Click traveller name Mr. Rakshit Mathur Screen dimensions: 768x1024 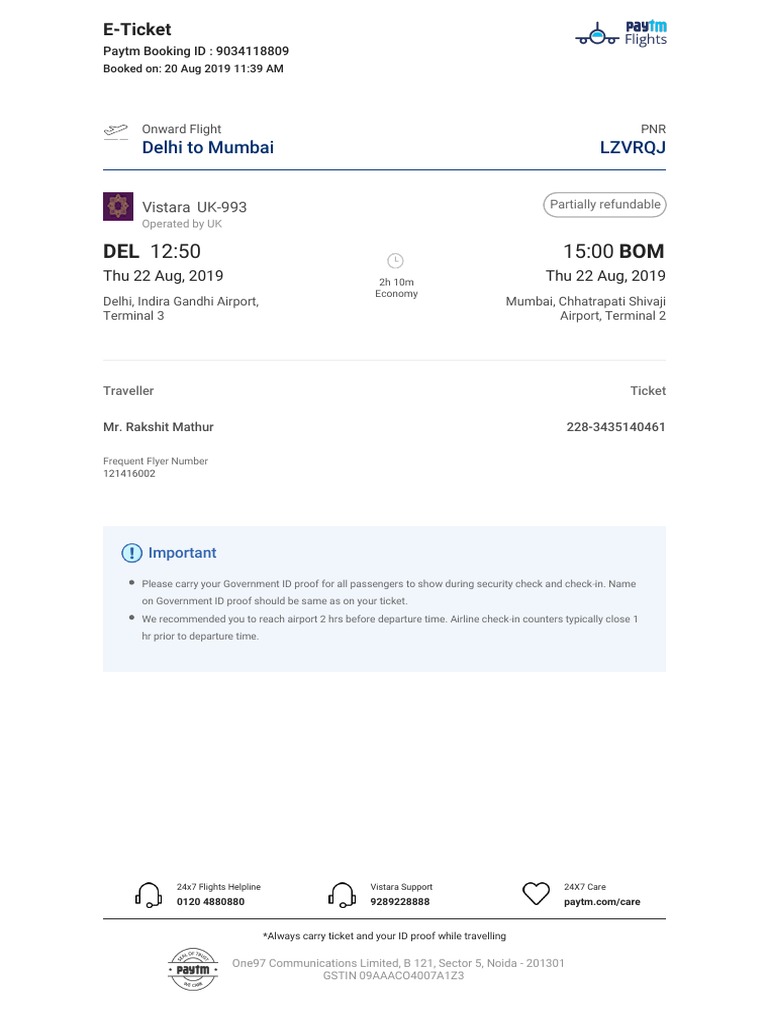(x=158, y=427)
